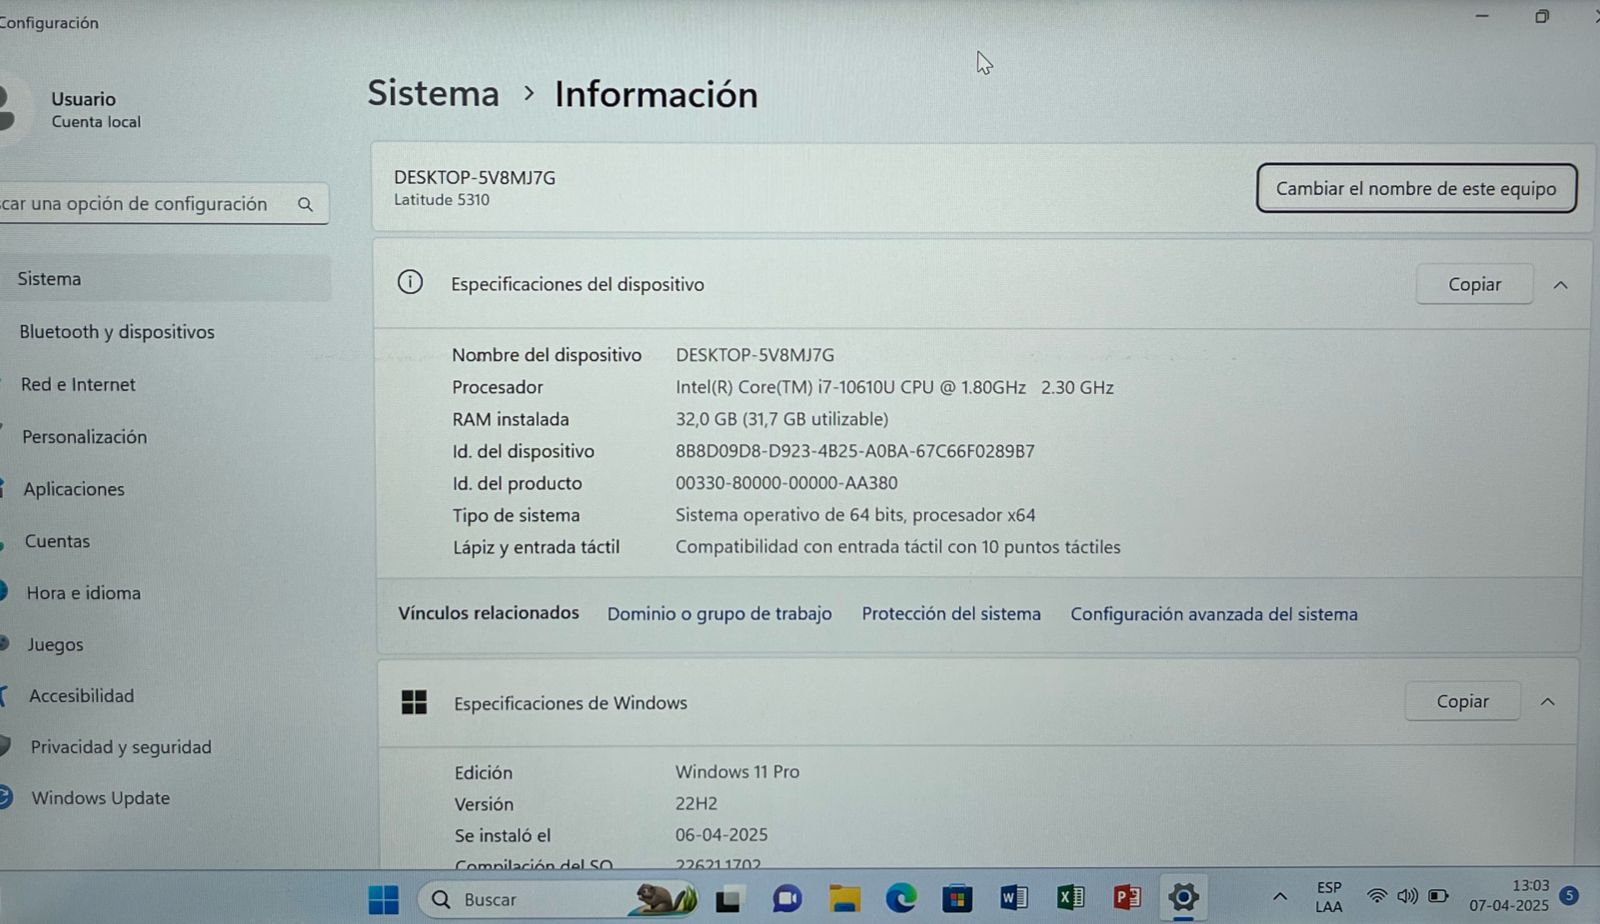Click the ESP LAA language indicator
This screenshot has width=1600, height=924.
[1329, 897]
